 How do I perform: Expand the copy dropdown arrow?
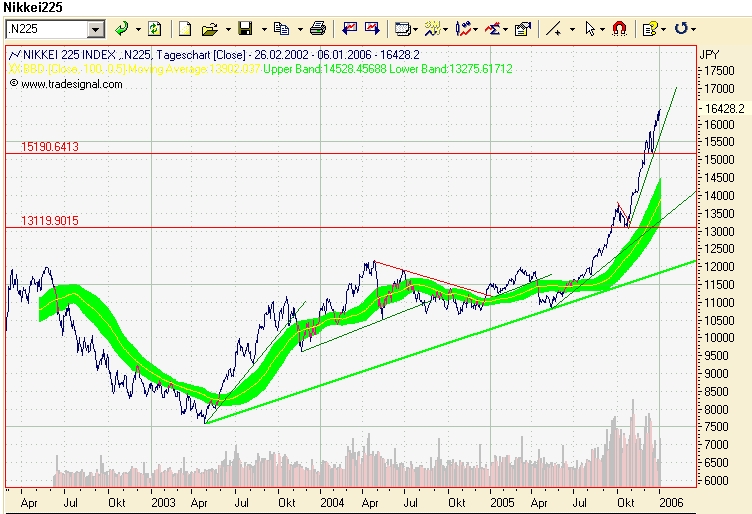click(x=300, y=30)
